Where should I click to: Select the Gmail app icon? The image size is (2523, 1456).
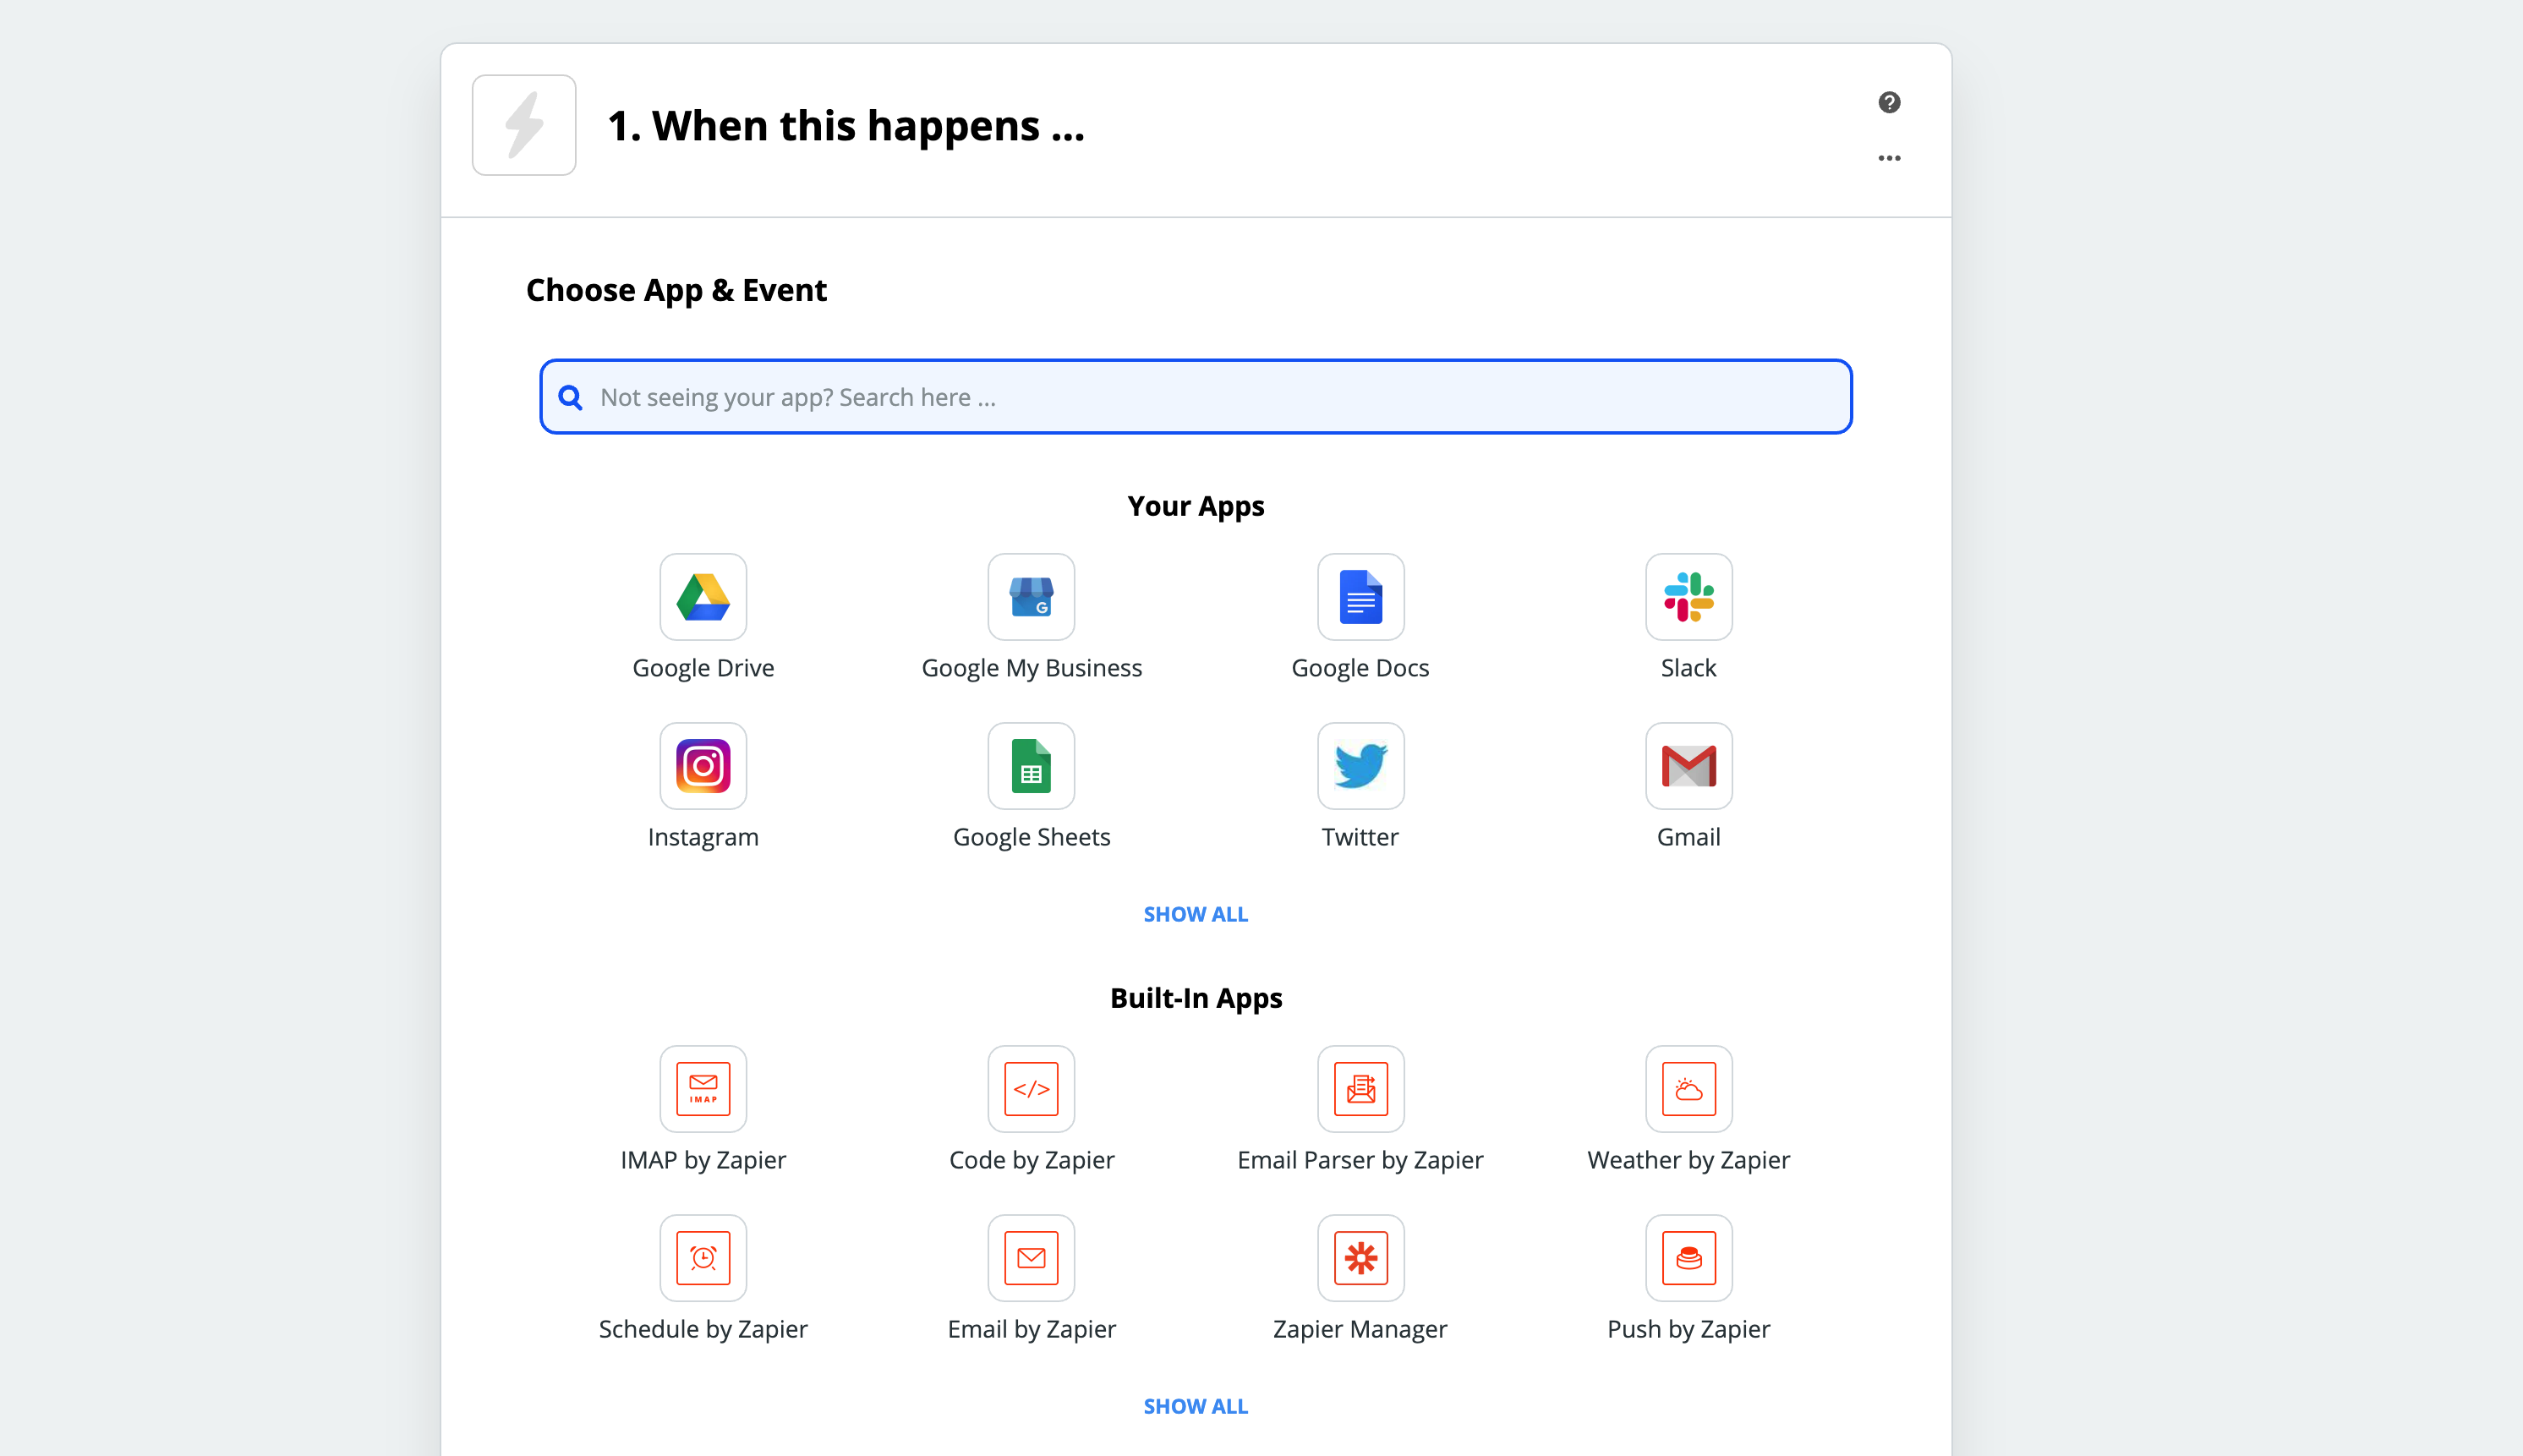click(x=1688, y=766)
